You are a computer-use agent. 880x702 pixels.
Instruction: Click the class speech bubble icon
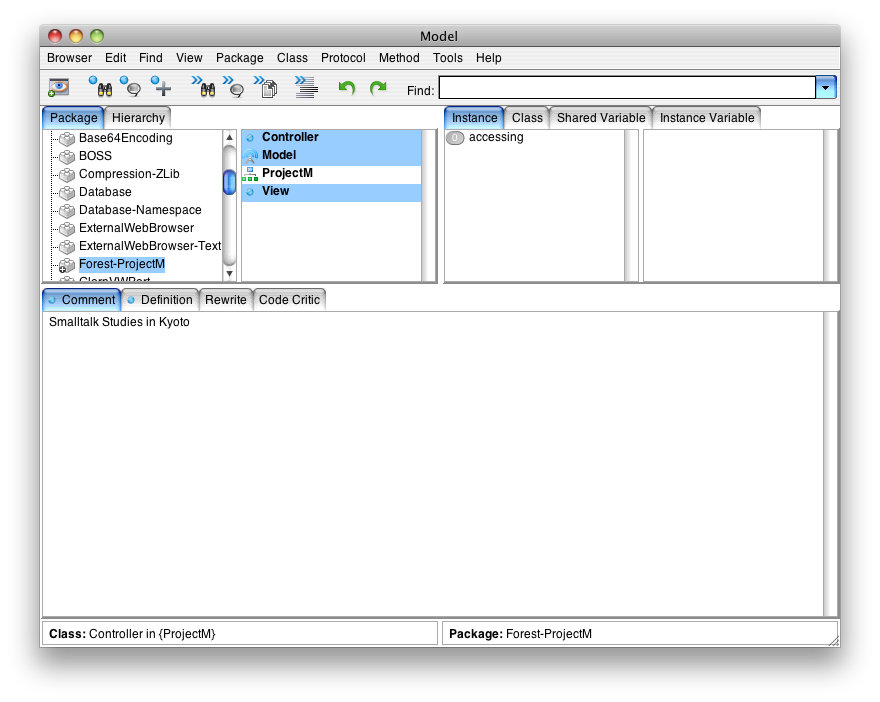131,87
